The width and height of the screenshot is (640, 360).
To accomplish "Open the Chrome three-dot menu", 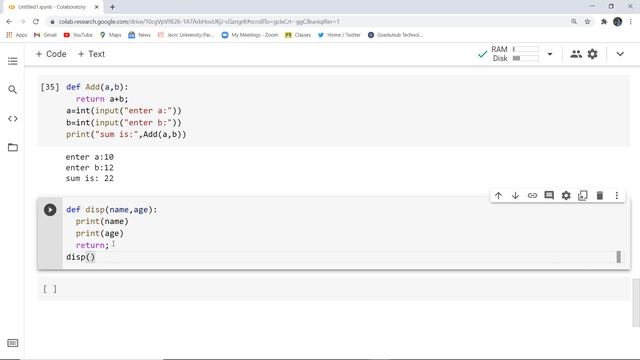I will pos(631,22).
